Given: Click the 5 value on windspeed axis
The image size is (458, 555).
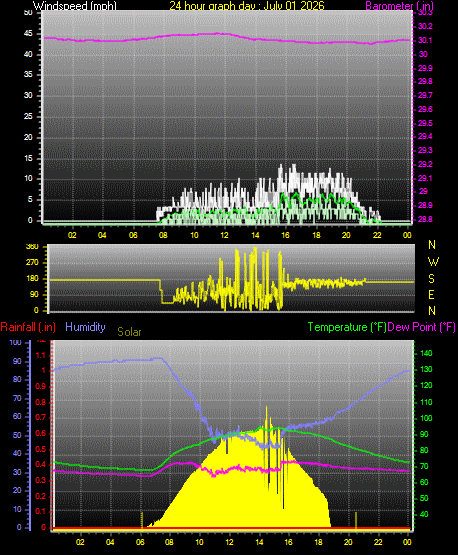Looking at the screenshot, I should tap(30, 199).
